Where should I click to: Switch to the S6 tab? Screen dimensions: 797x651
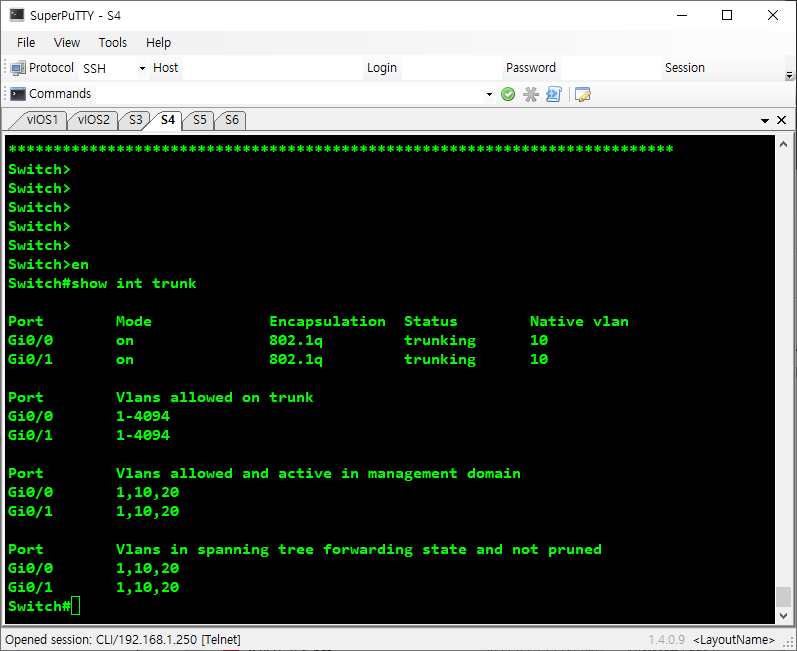coord(231,120)
